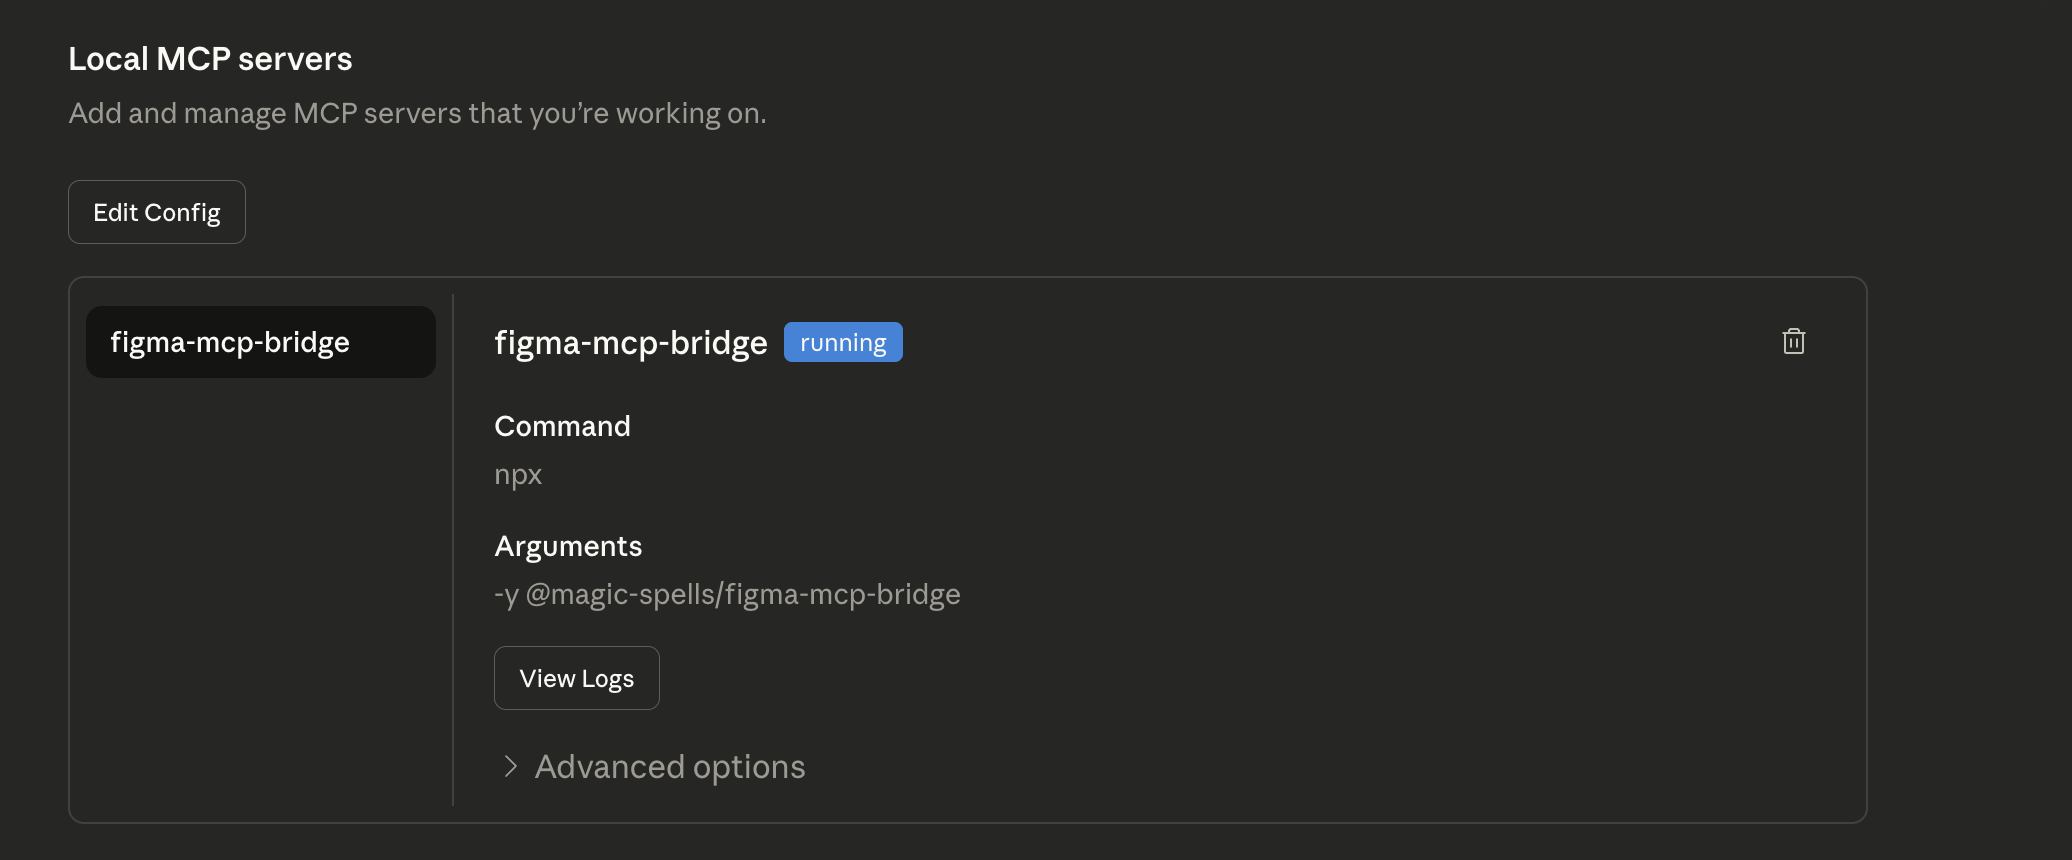This screenshot has width=2072, height=860.
Task: Click the Local MCP servers heading
Action: (x=210, y=59)
